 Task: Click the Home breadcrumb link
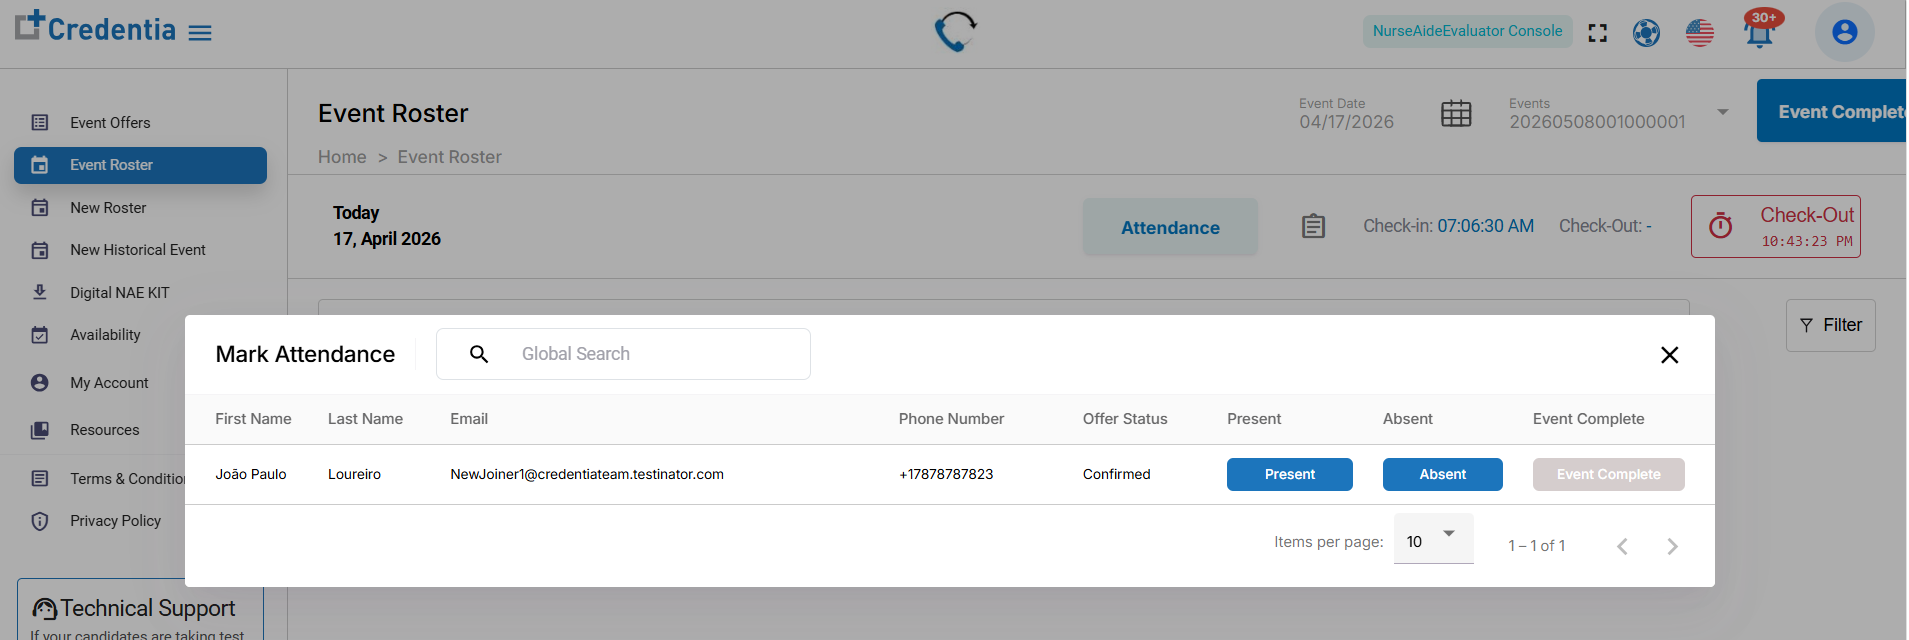[342, 157]
